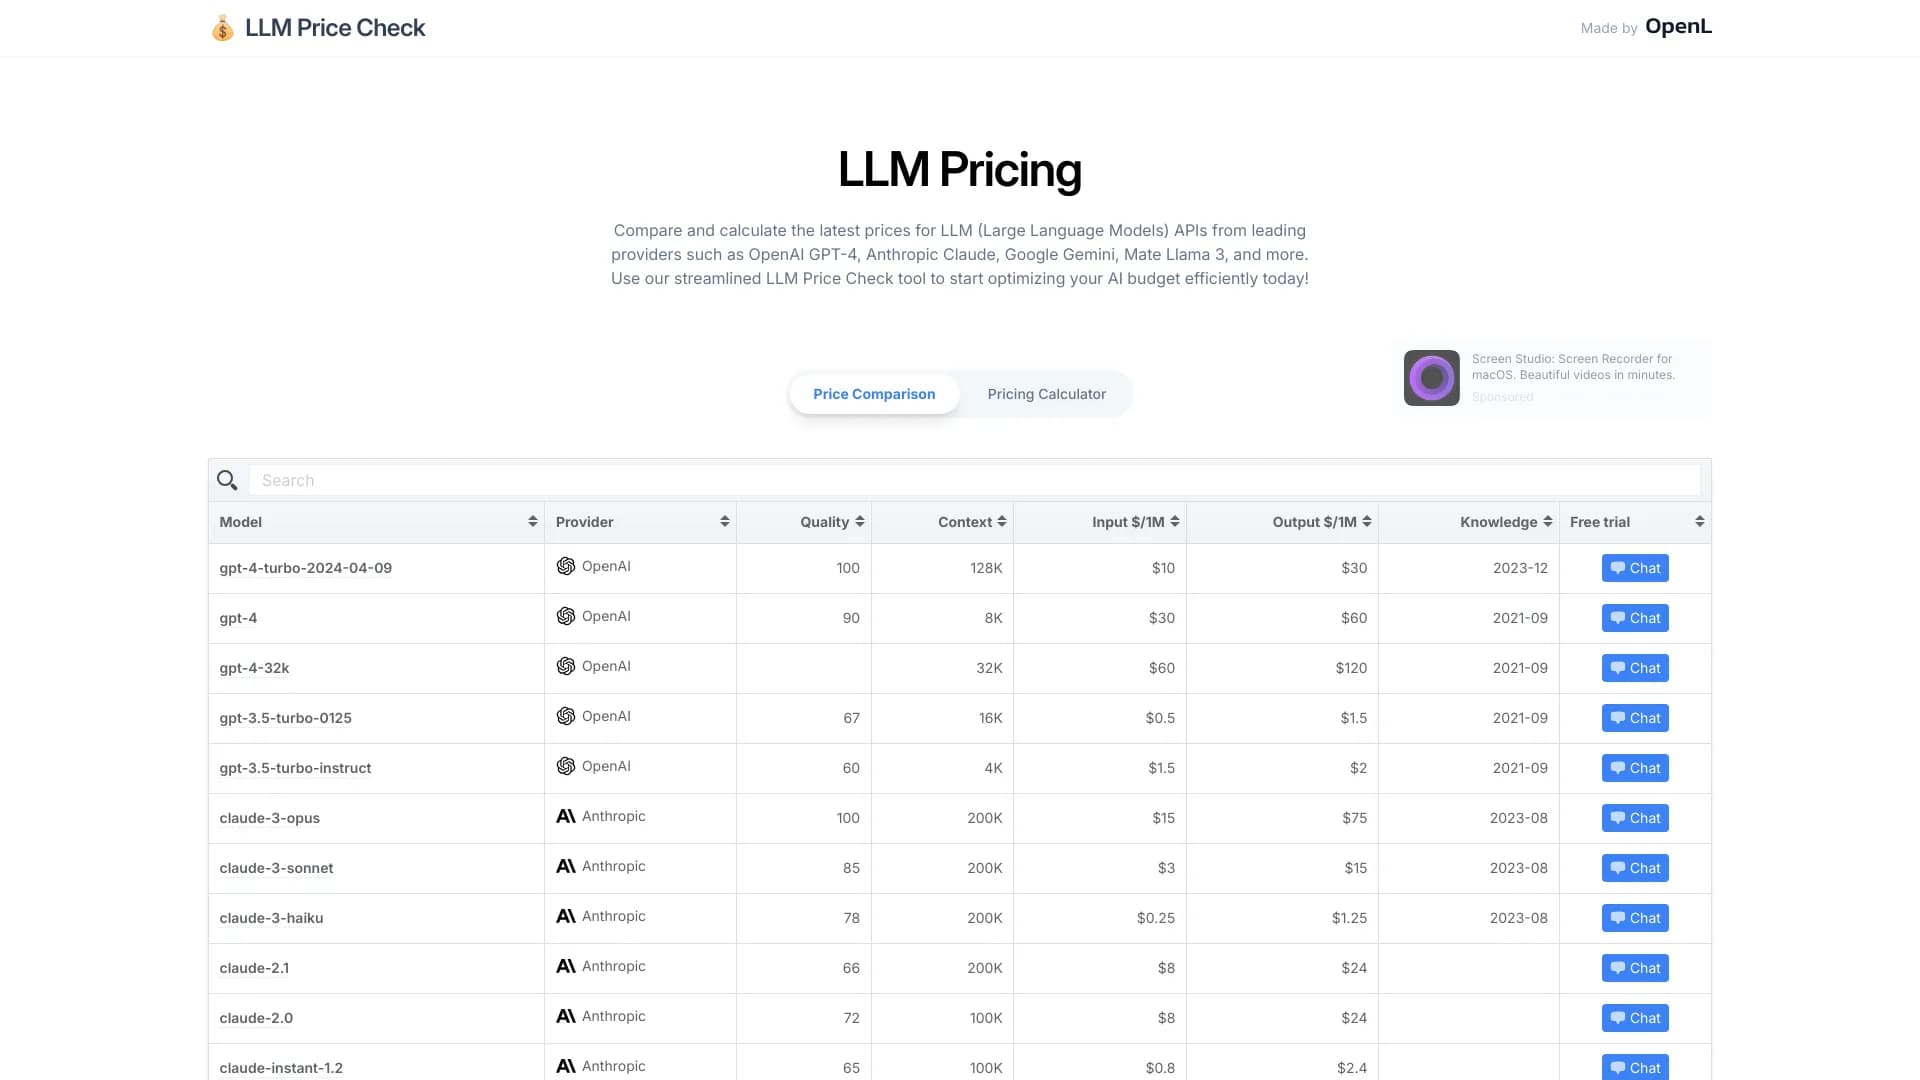Screen dimensions: 1920x1080
Task: Open the gpt-4-turbo-2024-04-09 model link
Action: point(305,567)
